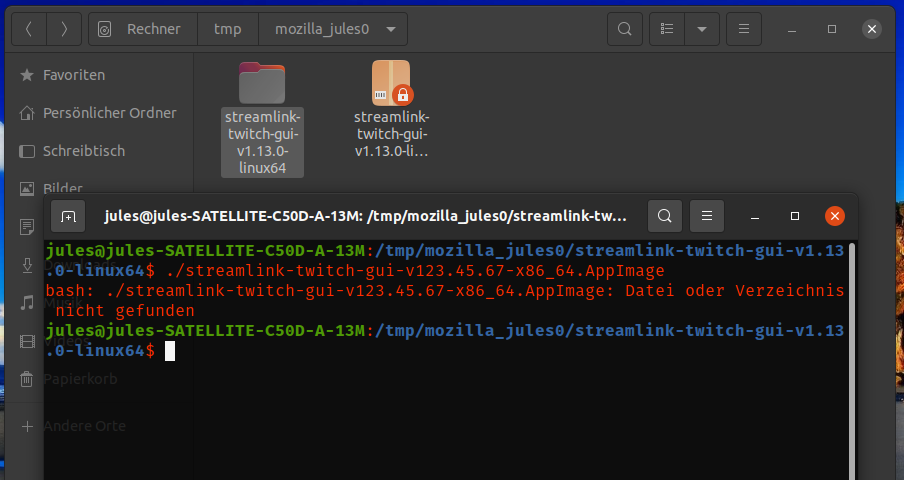Click the ./streamlink-twitch-gui-v123.45.67 command text

(415, 271)
